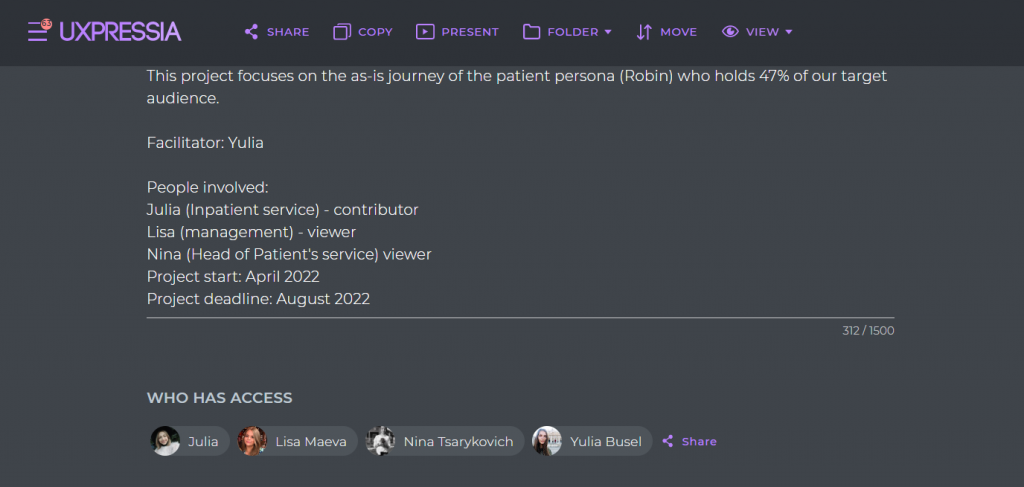Click into the project description text field
Screen dimensions: 1024x487
point(520,187)
